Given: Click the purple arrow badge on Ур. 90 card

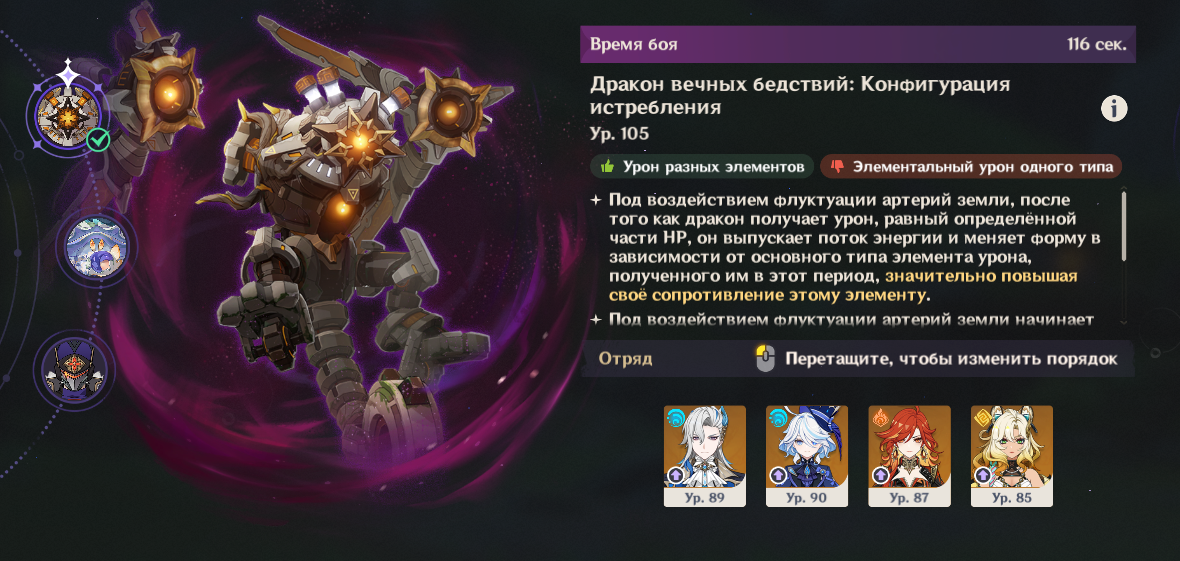Looking at the screenshot, I should click(x=777, y=475).
